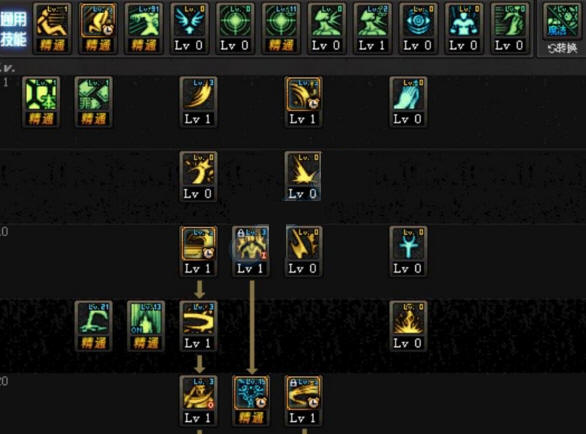The width and height of the screenshot is (586, 434).
Task: Click the green crosshair skill at Lv 11
Action: [x=281, y=28]
